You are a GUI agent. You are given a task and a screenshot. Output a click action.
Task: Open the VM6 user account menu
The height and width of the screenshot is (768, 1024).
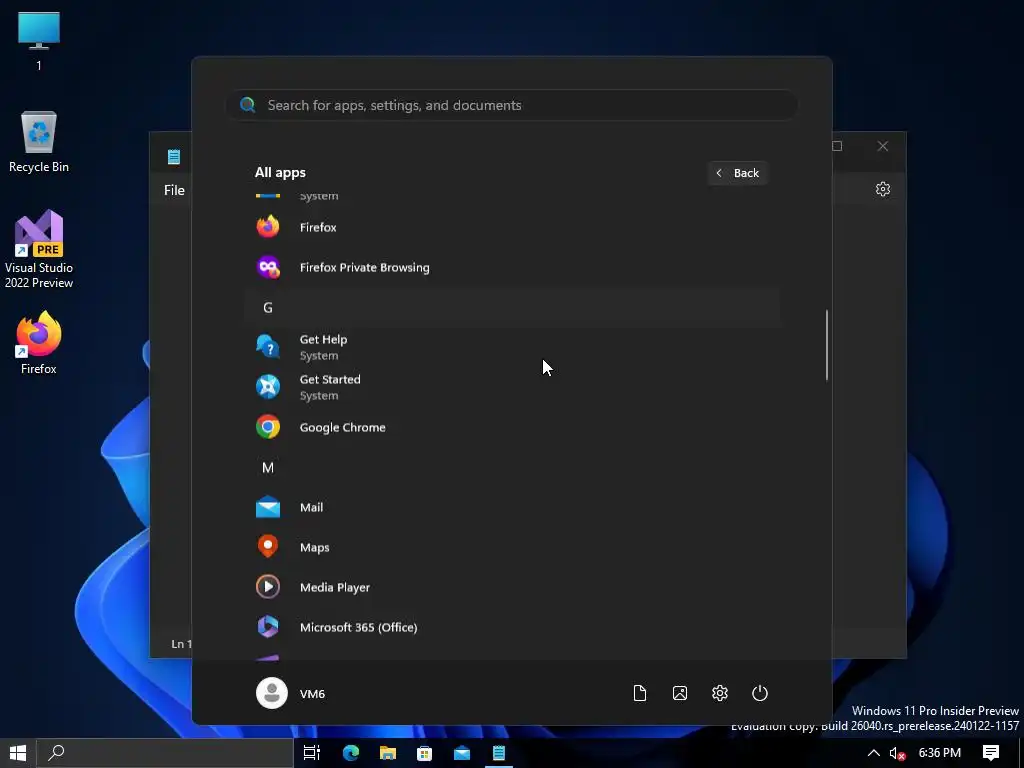click(x=291, y=693)
